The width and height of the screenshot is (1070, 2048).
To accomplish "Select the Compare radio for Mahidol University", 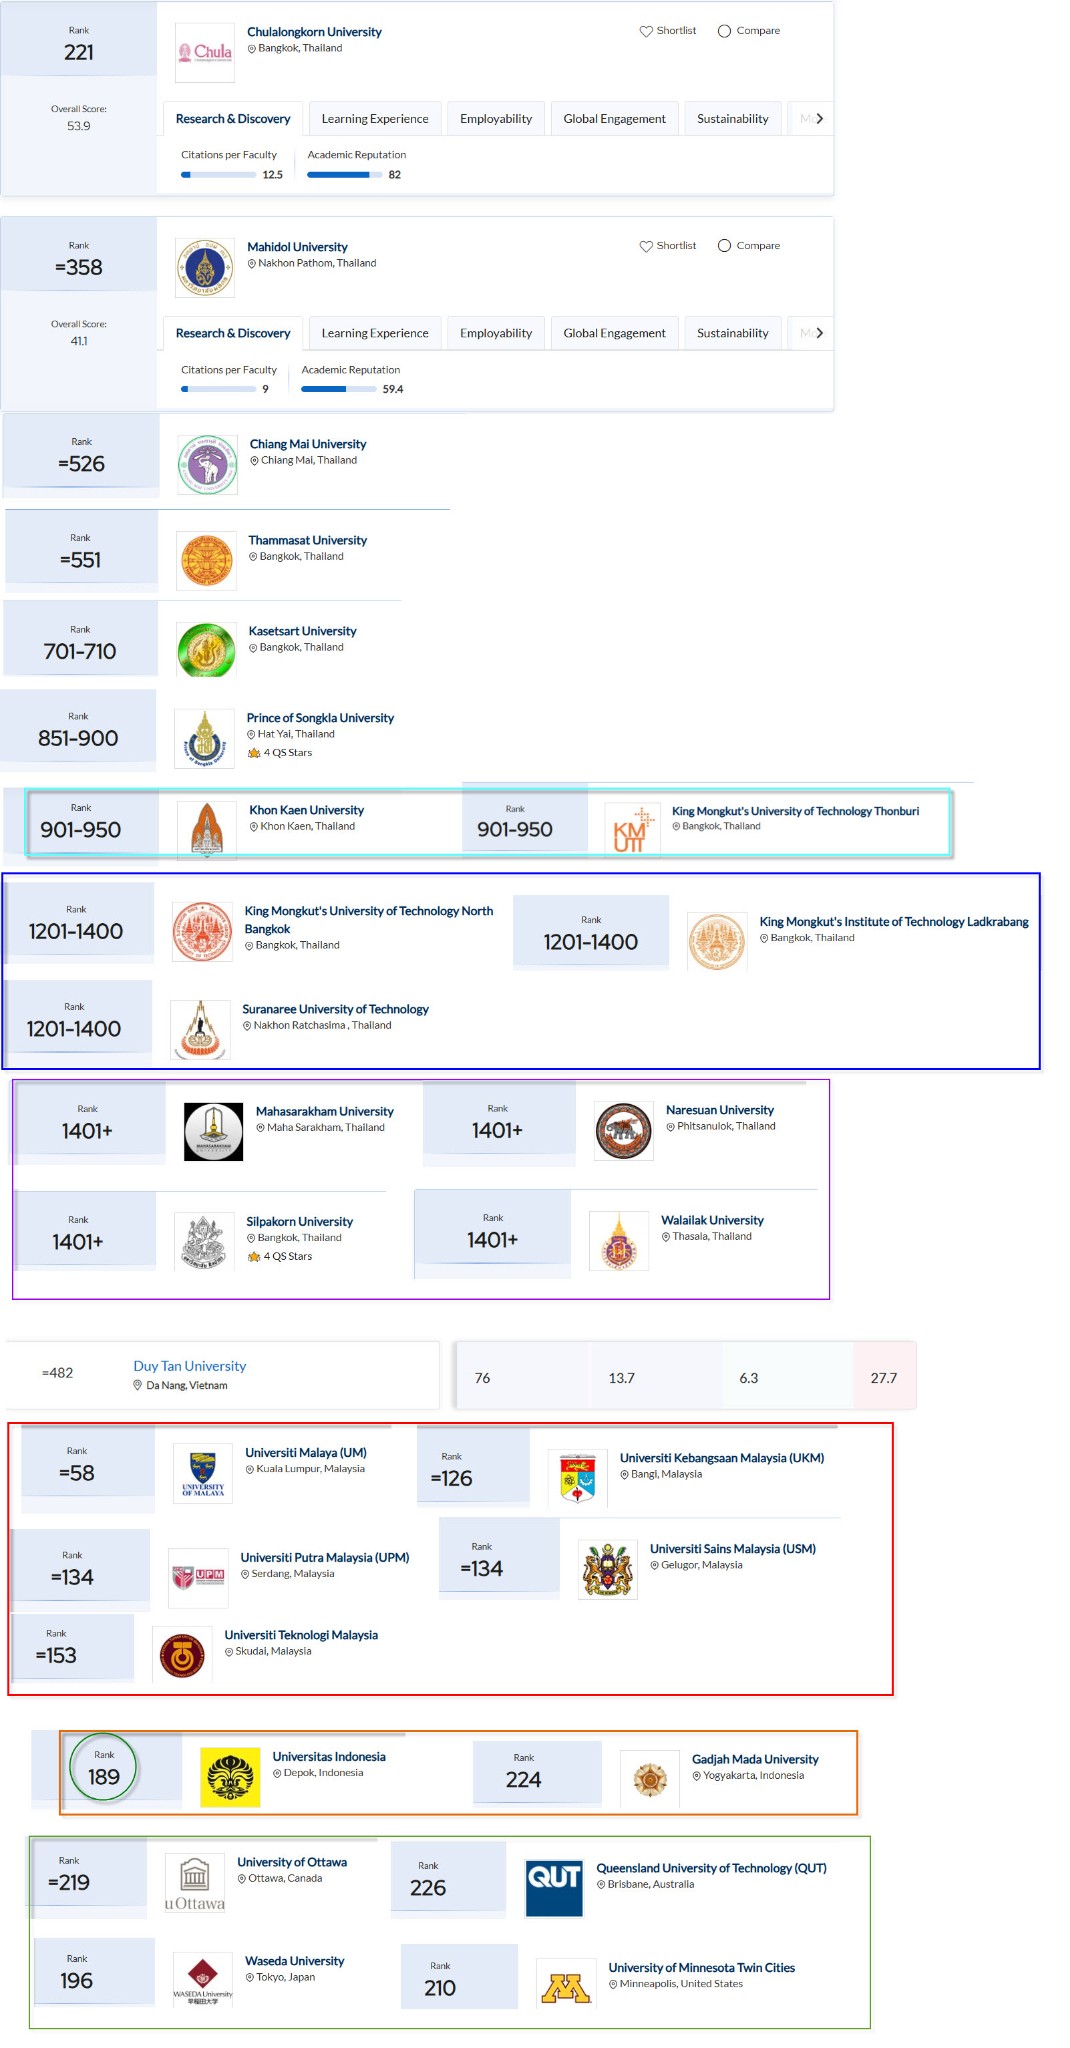I will [724, 246].
